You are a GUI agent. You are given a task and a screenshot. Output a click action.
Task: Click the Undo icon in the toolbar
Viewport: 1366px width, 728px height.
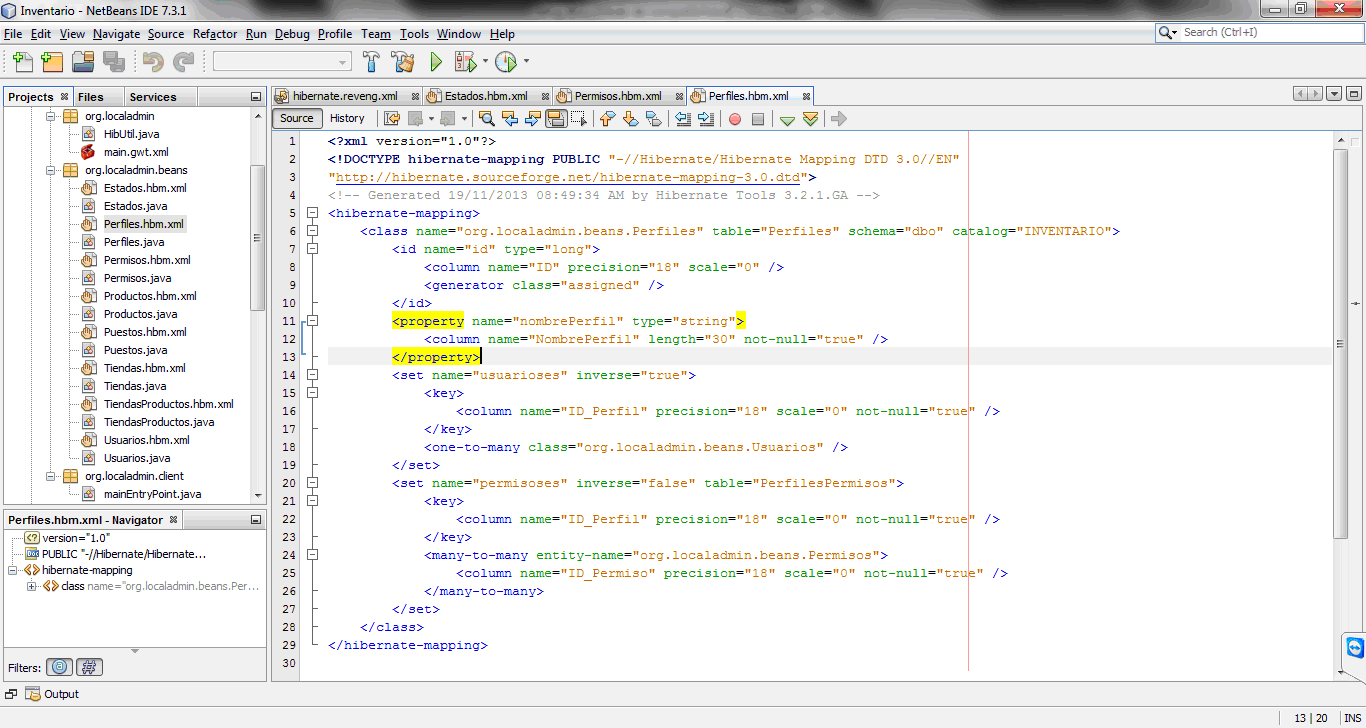click(152, 61)
